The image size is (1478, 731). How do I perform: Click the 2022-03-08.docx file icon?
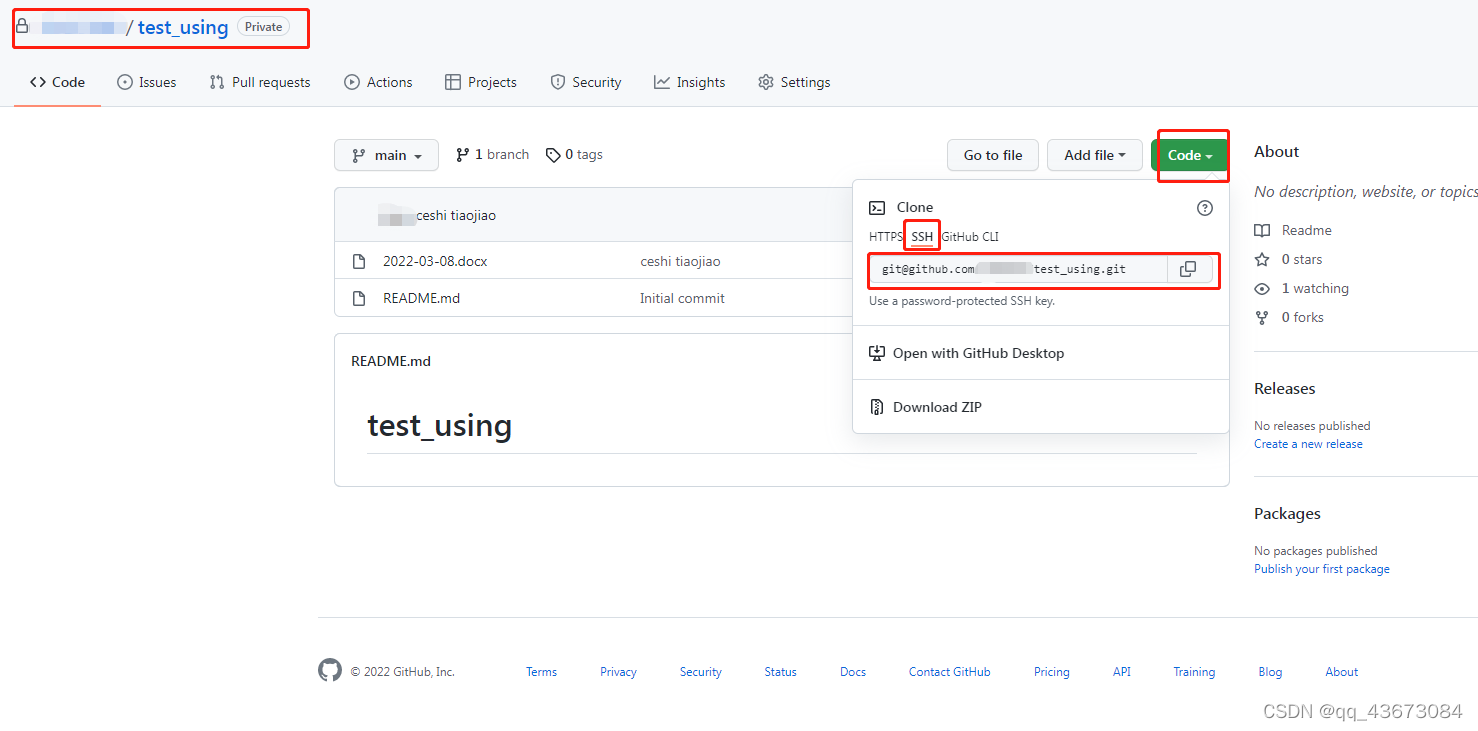coord(359,261)
